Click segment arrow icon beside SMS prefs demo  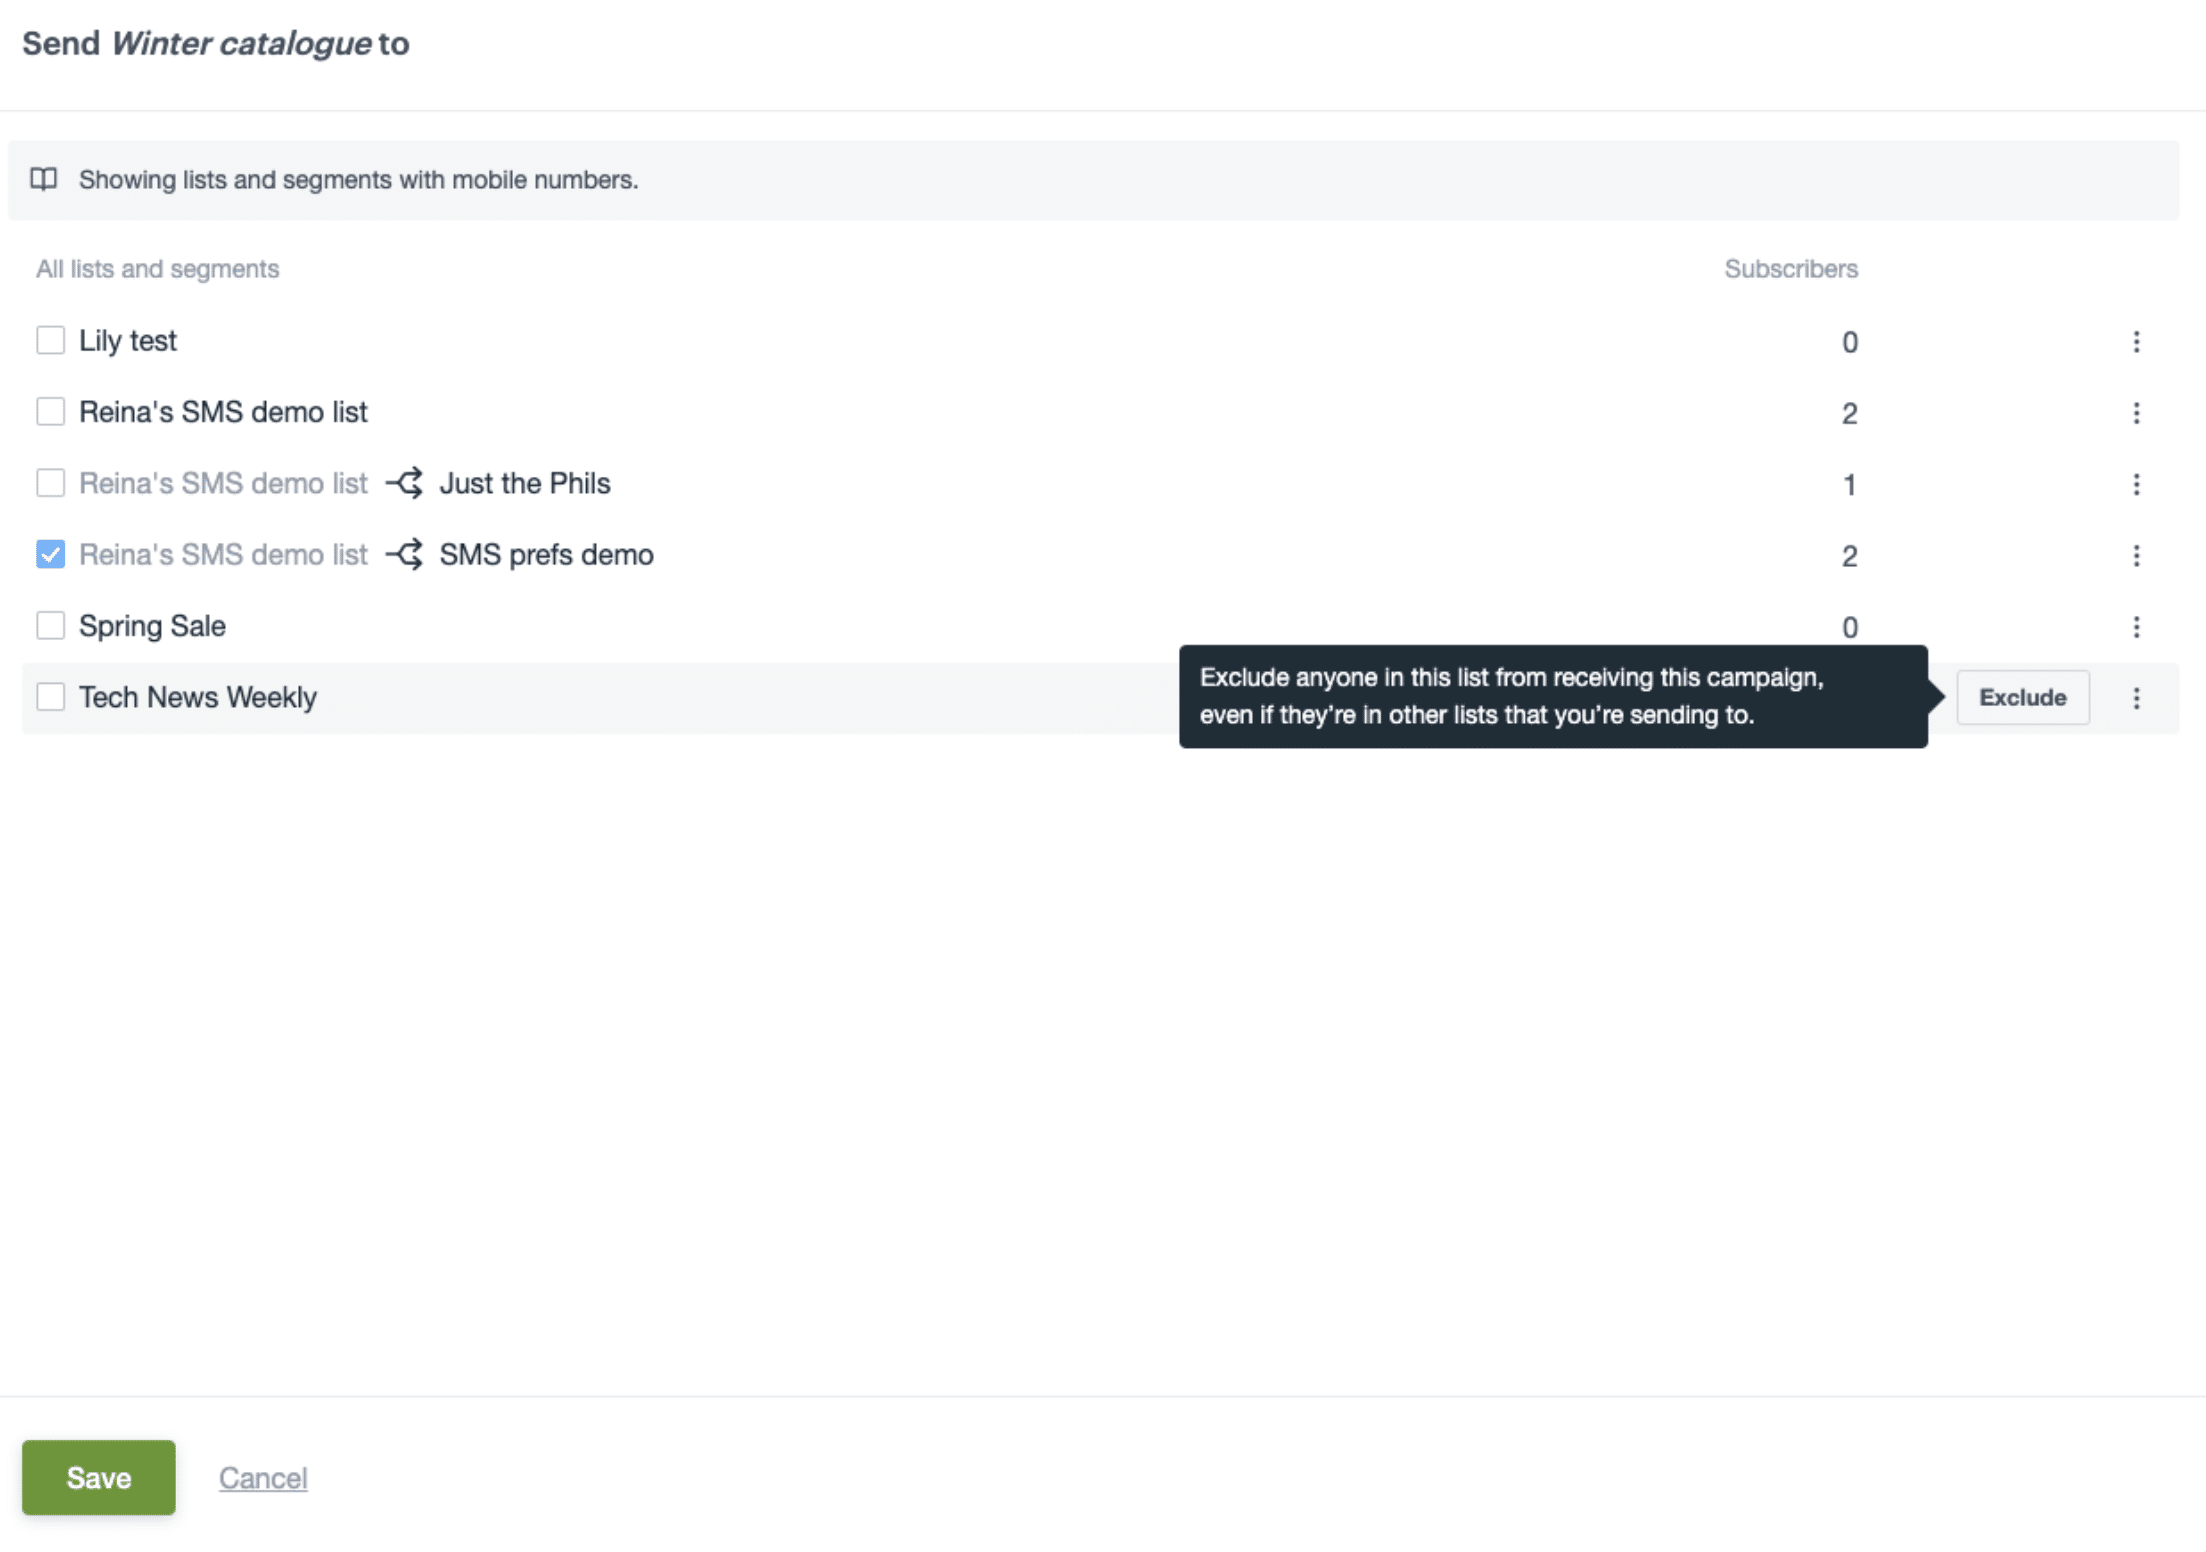click(x=404, y=554)
